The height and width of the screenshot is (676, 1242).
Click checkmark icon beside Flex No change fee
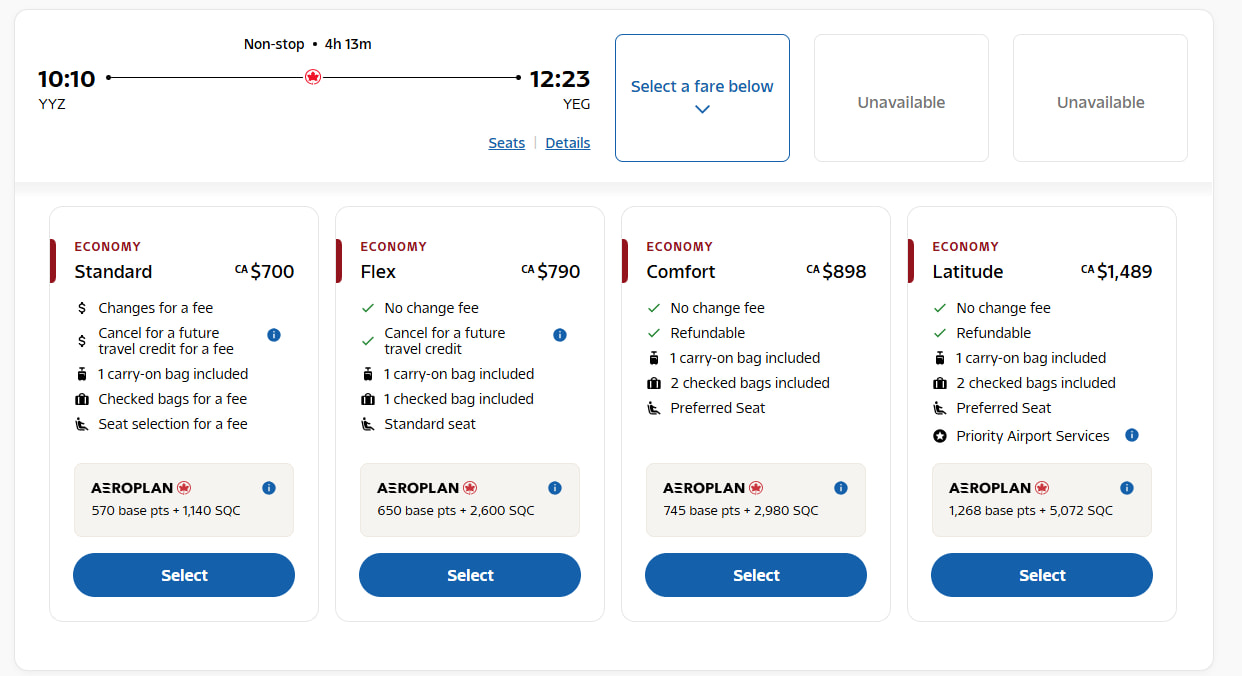[368, 308]
